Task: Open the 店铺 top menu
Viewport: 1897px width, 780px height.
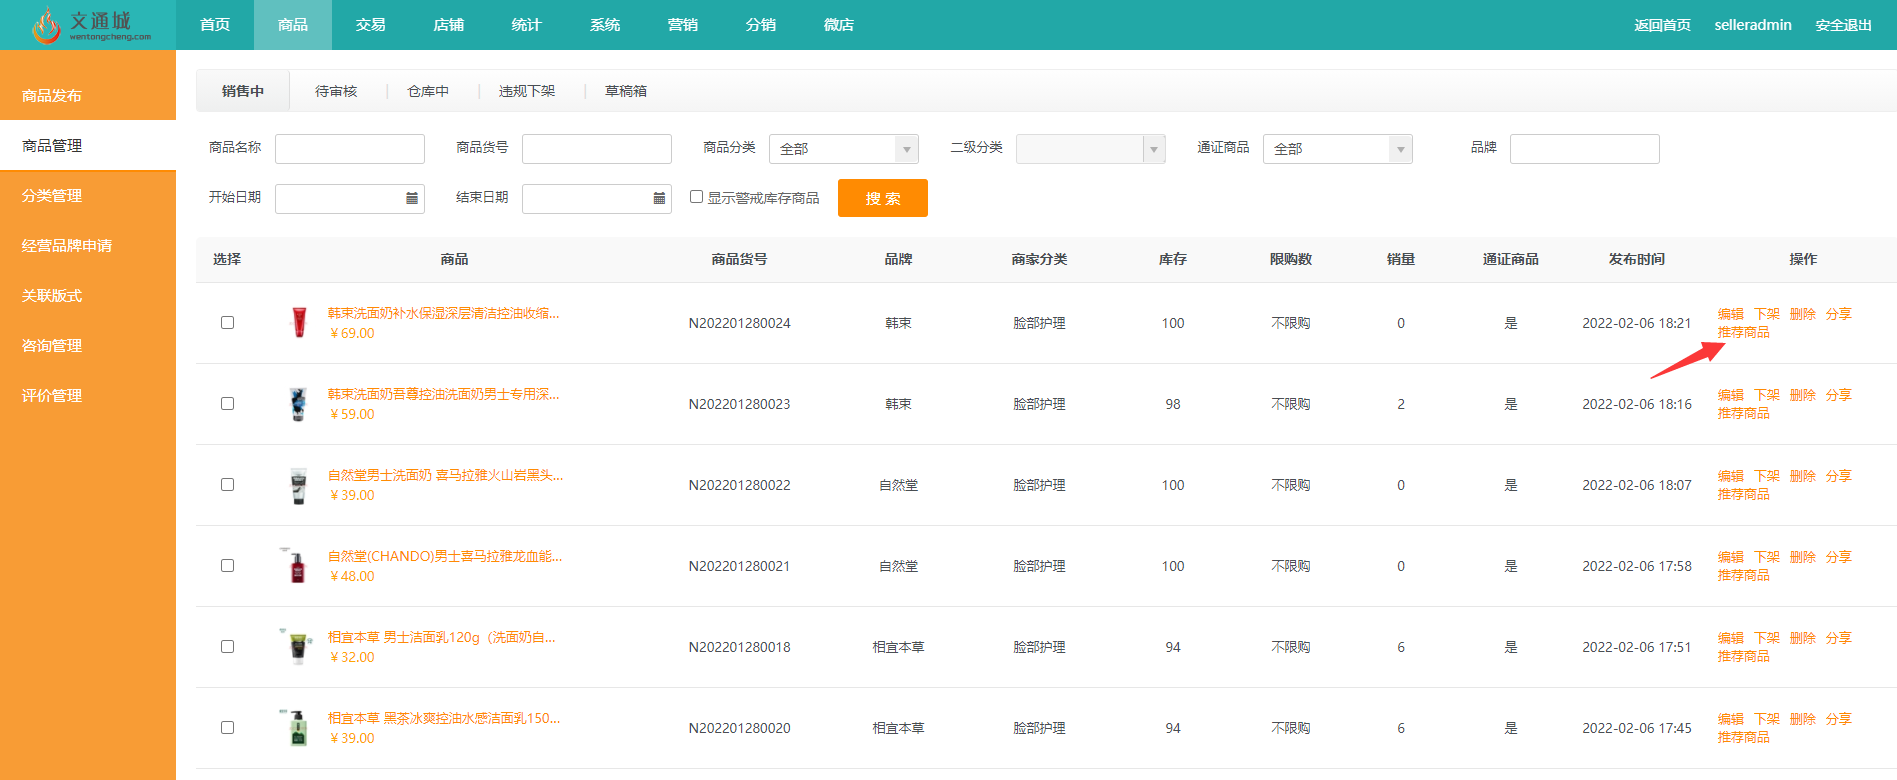Action: click(449, 25)
